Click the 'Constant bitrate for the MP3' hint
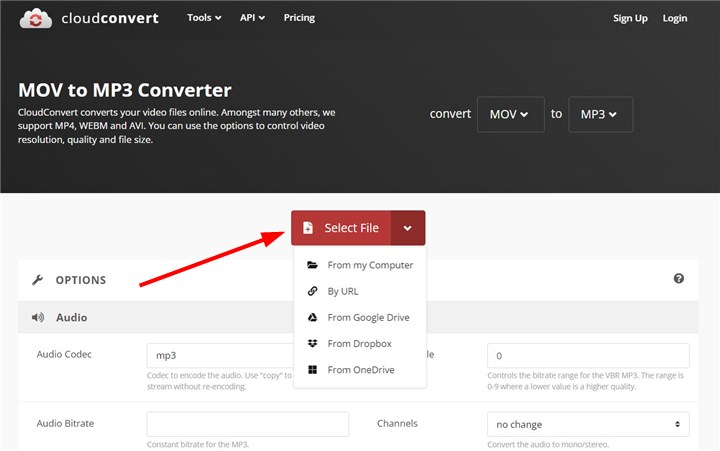Screen dimensions: 720x451 point(198,444)
